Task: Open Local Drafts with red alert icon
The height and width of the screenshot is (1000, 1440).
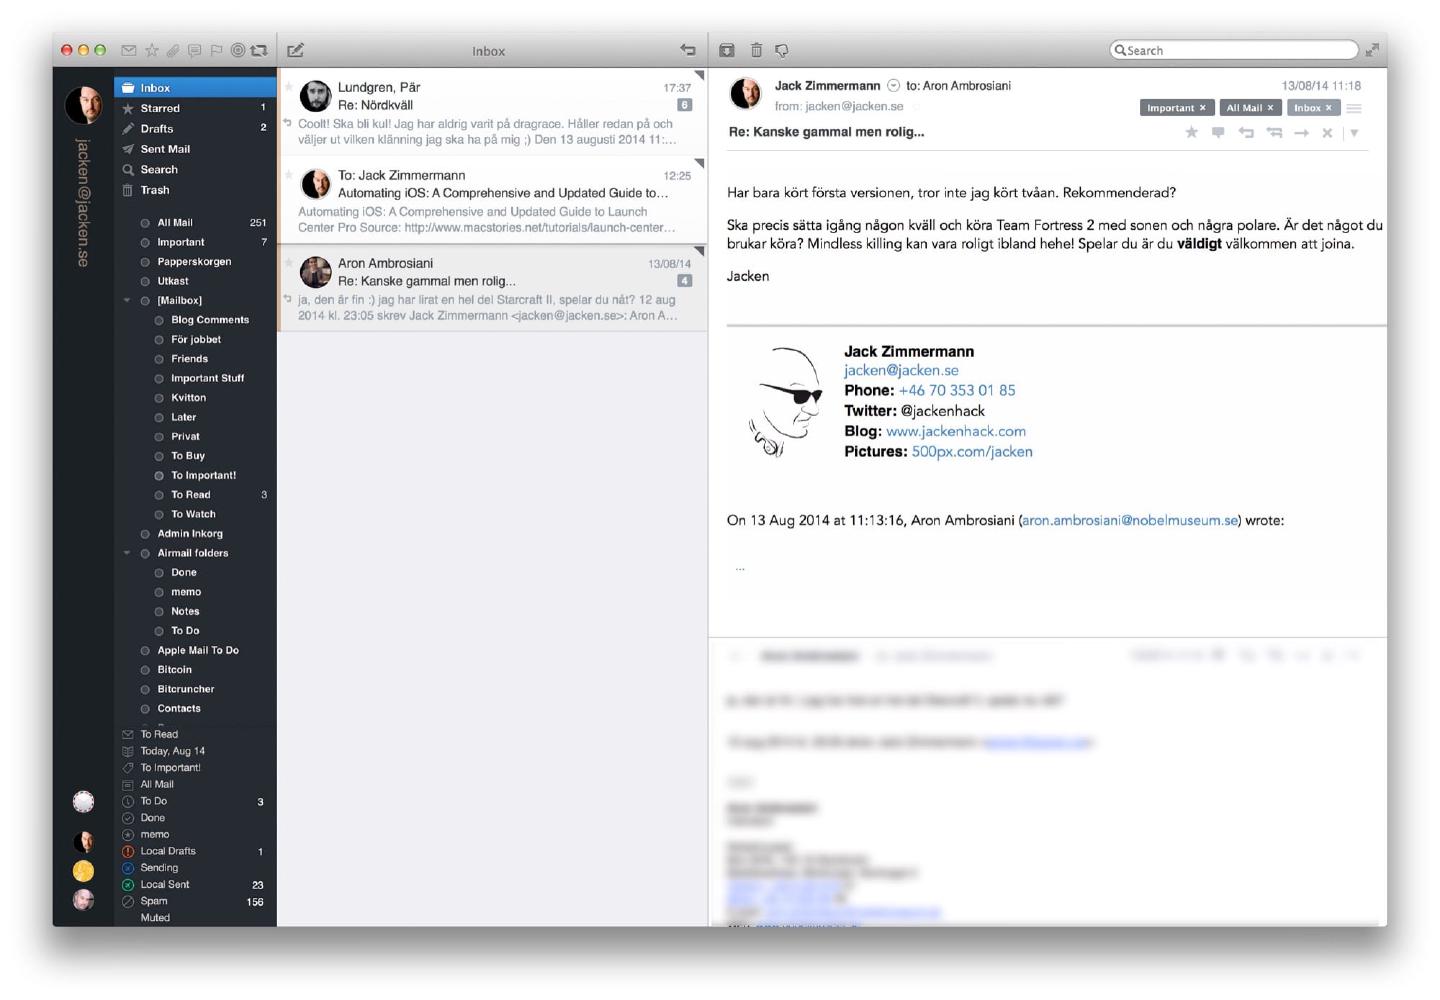Action: [195, 851]
